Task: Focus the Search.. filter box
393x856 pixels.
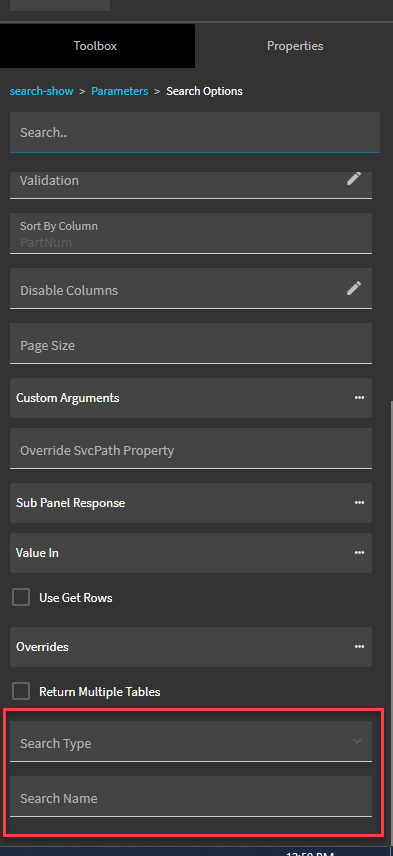Action: [195, 132]
